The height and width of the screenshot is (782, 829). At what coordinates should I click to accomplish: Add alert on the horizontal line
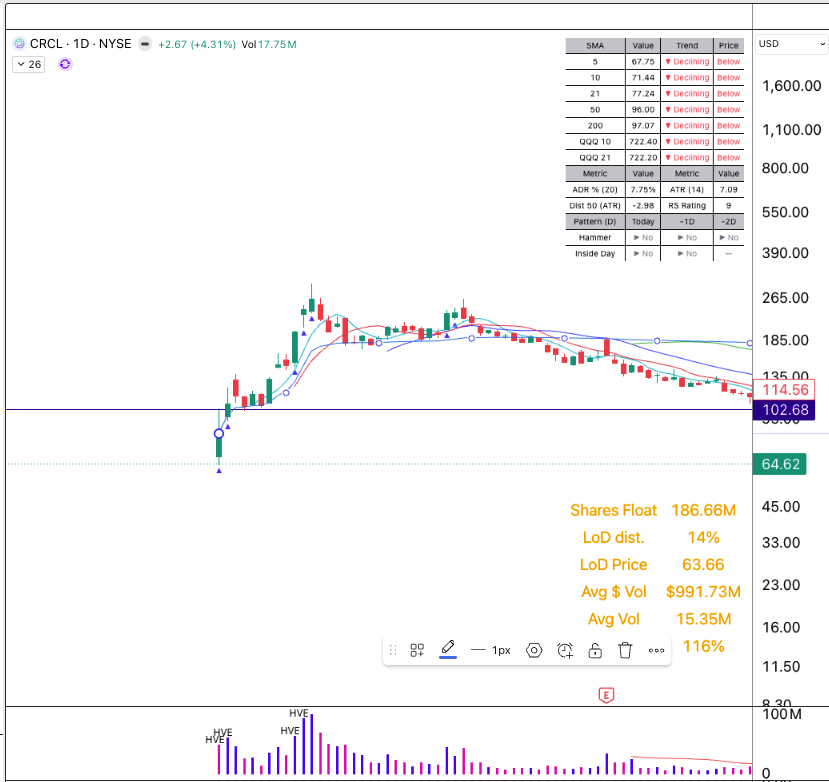[x=565, y=650]
